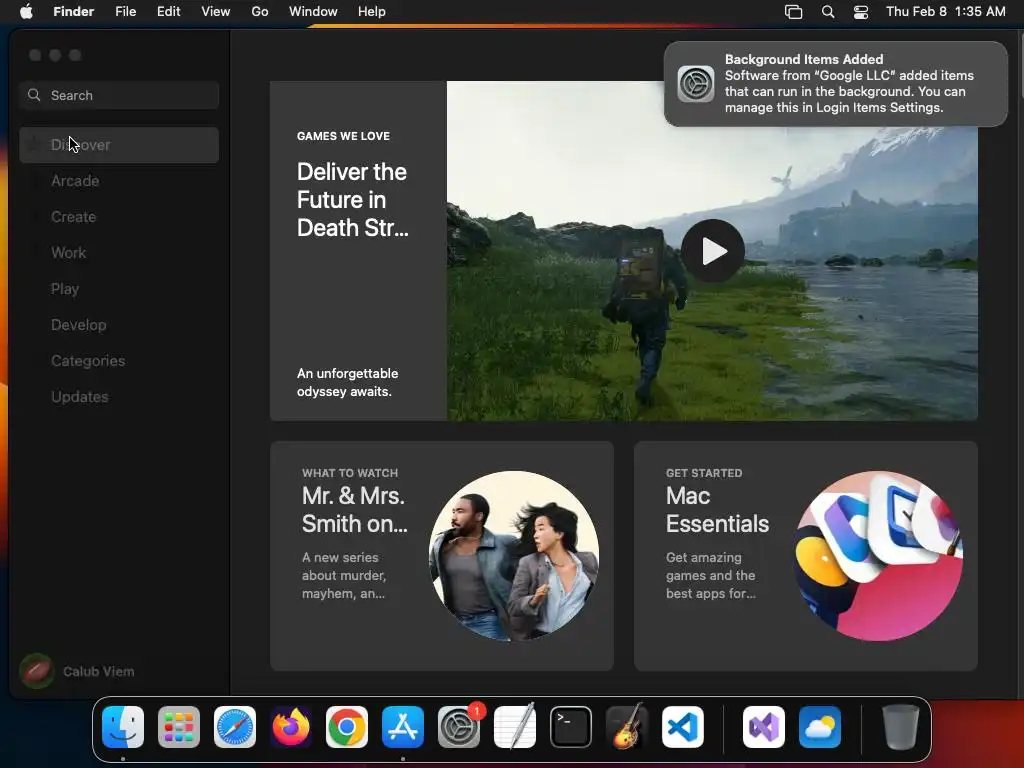Screen dimensions: 1024x768
Task: Click the Mr. & Mrs. Smith circular image
Action: (514, 556)
